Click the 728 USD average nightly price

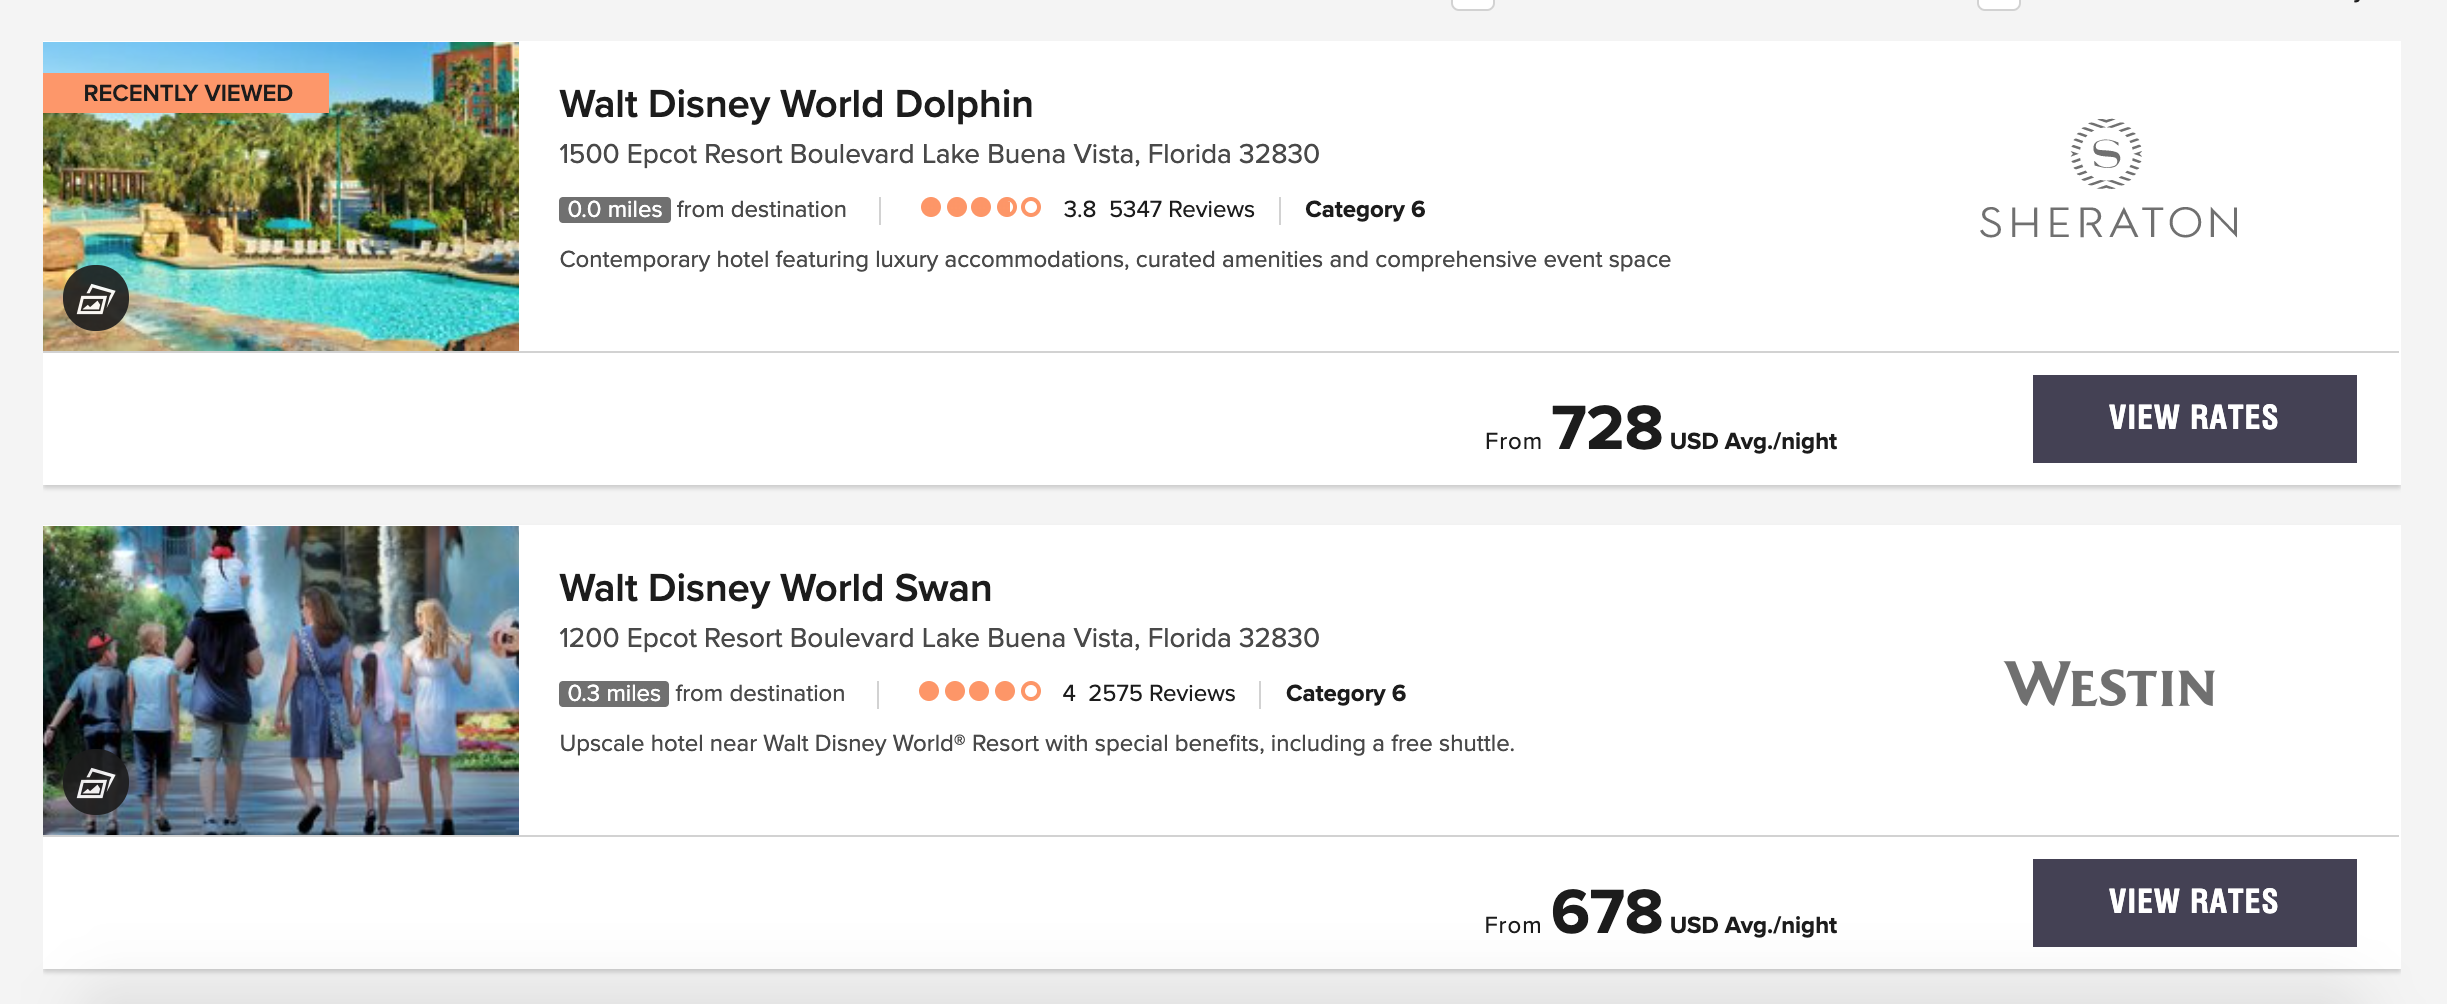coord(1606,429)
